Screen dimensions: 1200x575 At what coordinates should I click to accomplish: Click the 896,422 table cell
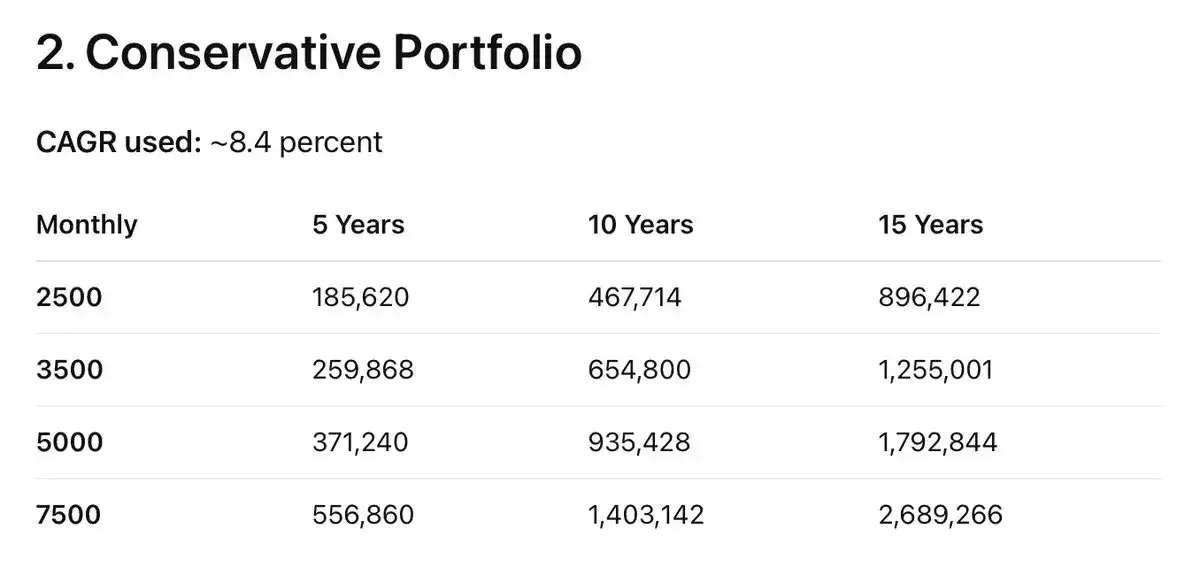tap(929, 297)
